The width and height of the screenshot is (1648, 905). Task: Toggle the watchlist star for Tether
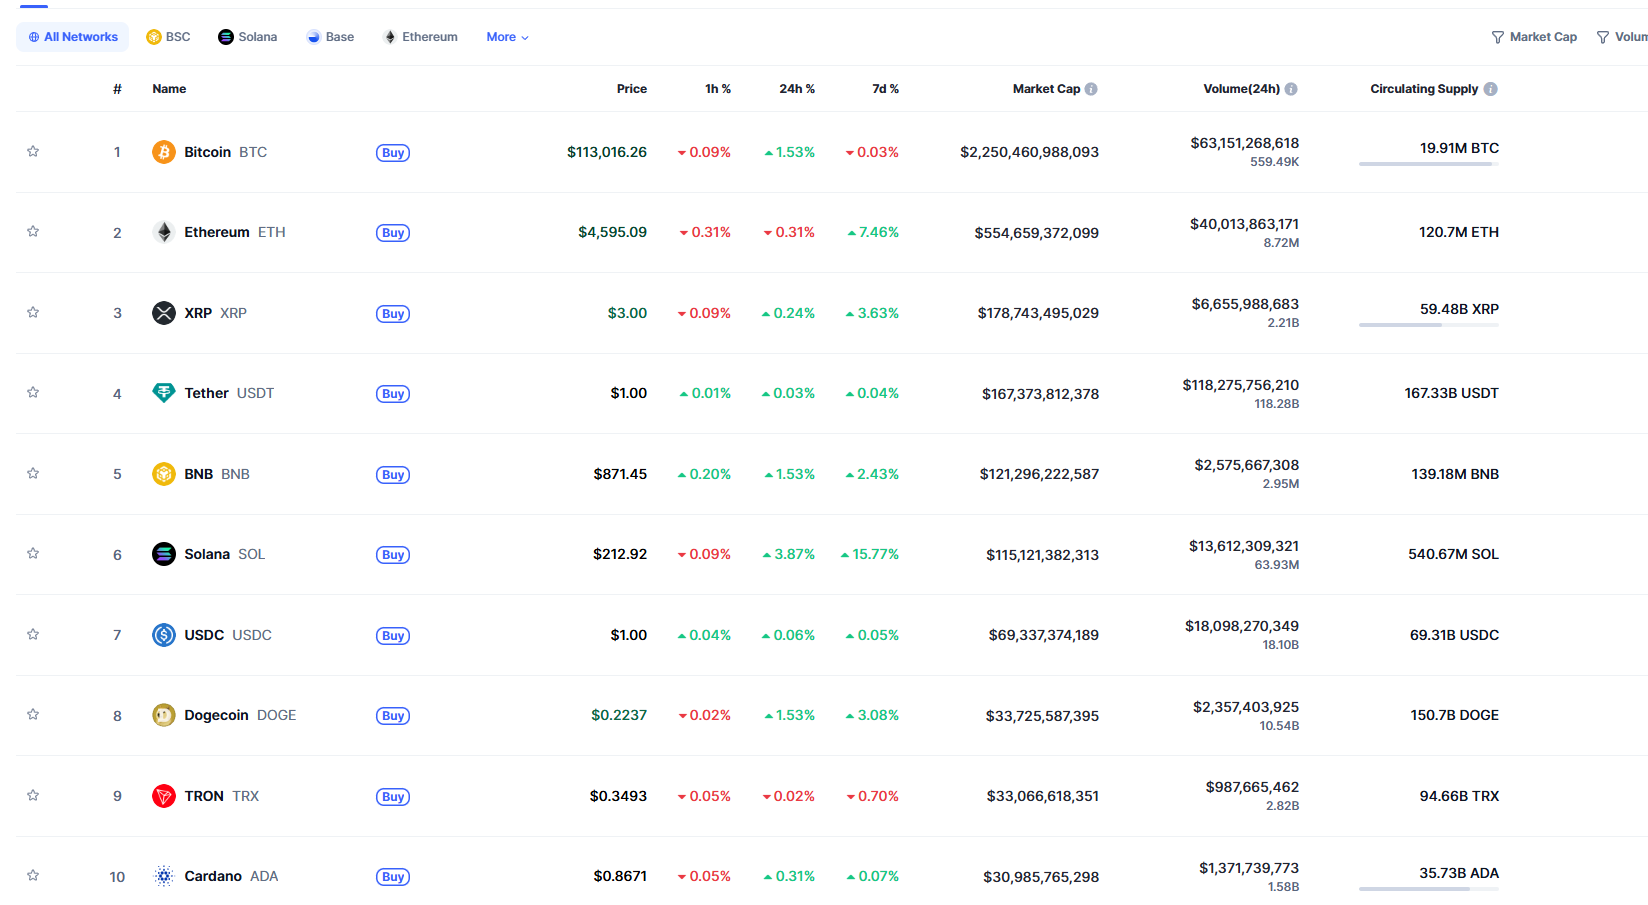[x=33, y=392]
